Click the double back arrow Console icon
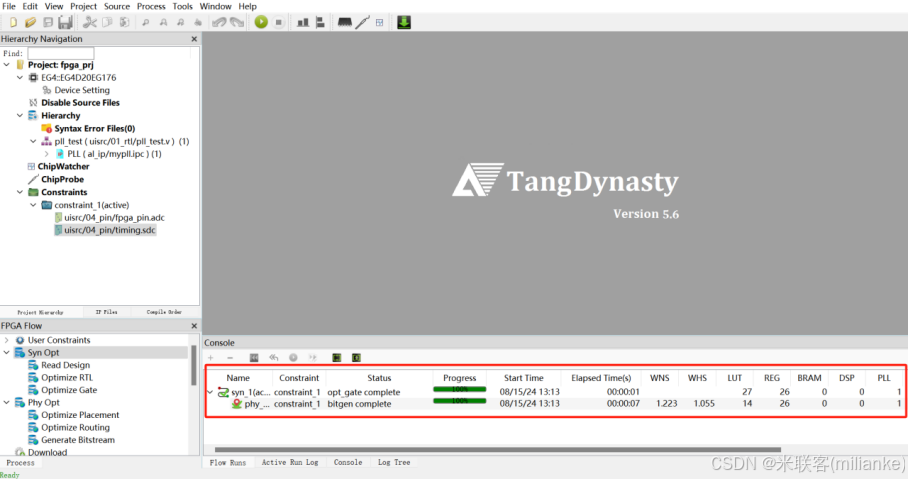The width and height of the screenshot is (909, 479). (274, 358)
